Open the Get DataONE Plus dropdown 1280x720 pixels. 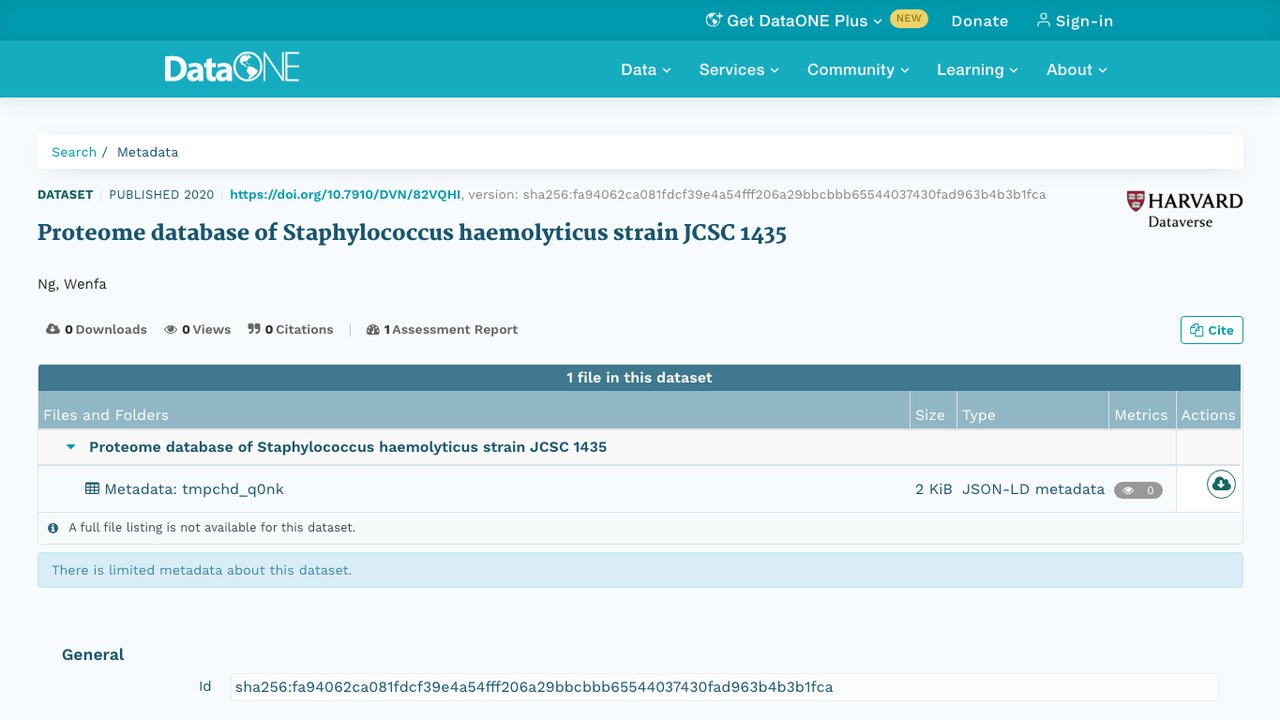coord(794,20)
